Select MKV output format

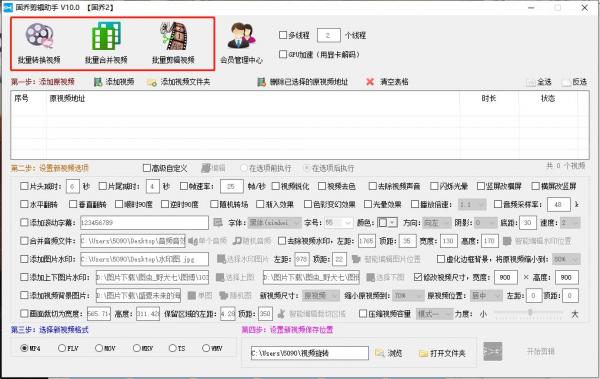(x=137, y=348)
